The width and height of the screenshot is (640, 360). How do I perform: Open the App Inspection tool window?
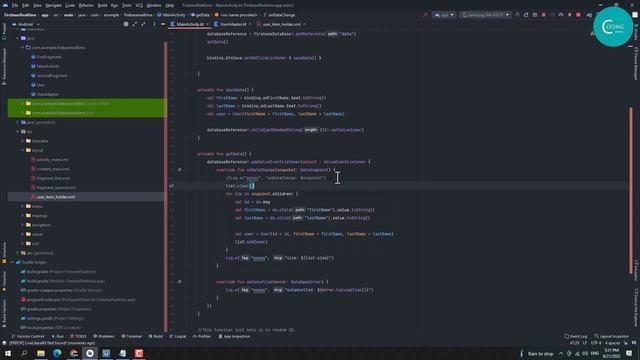coord(234,336)
